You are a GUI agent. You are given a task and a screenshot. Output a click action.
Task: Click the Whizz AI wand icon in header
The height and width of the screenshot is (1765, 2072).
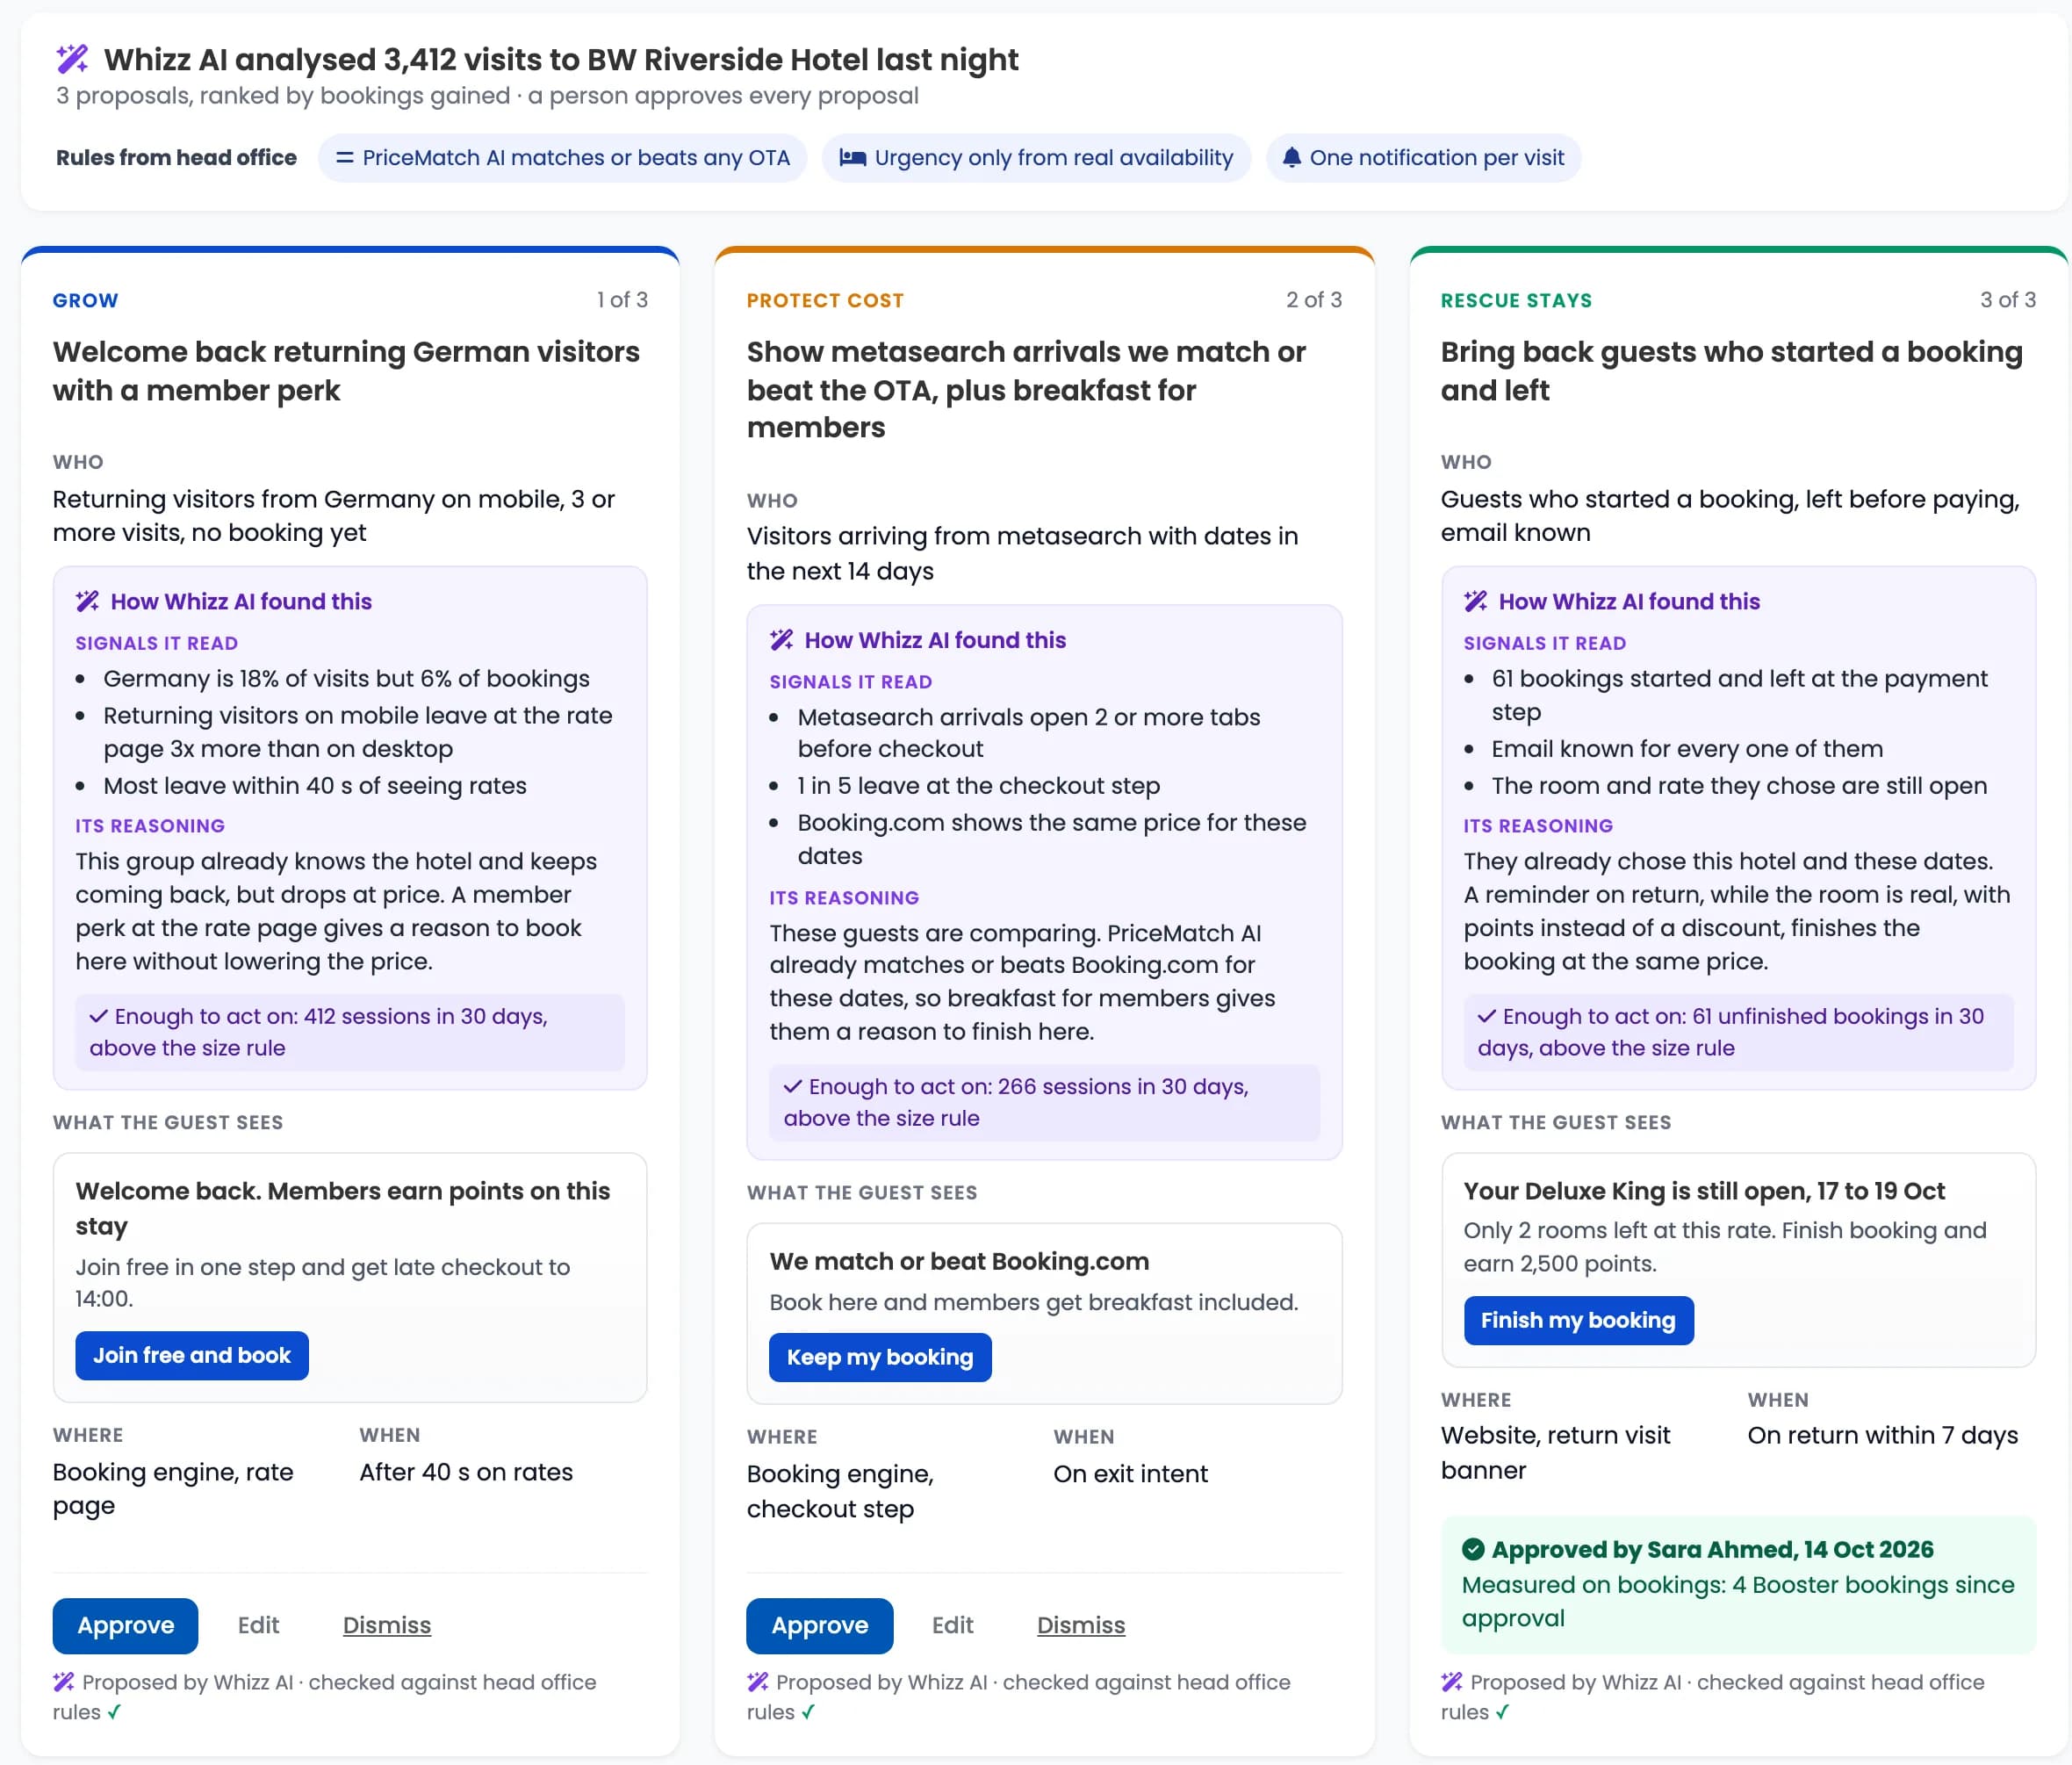click(72, 59)
